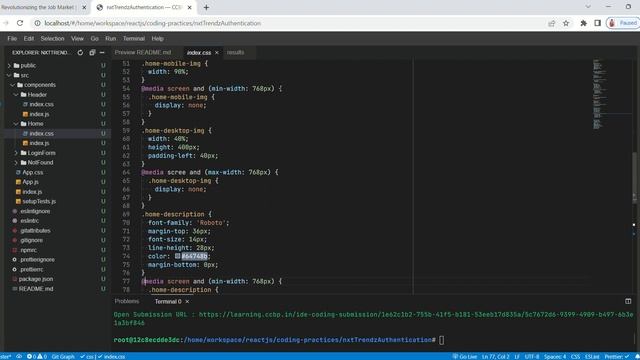Viewport: 640px width, 360px height.
Task: Click ESLint in the status bar
Action: click(x=592, y=357)
